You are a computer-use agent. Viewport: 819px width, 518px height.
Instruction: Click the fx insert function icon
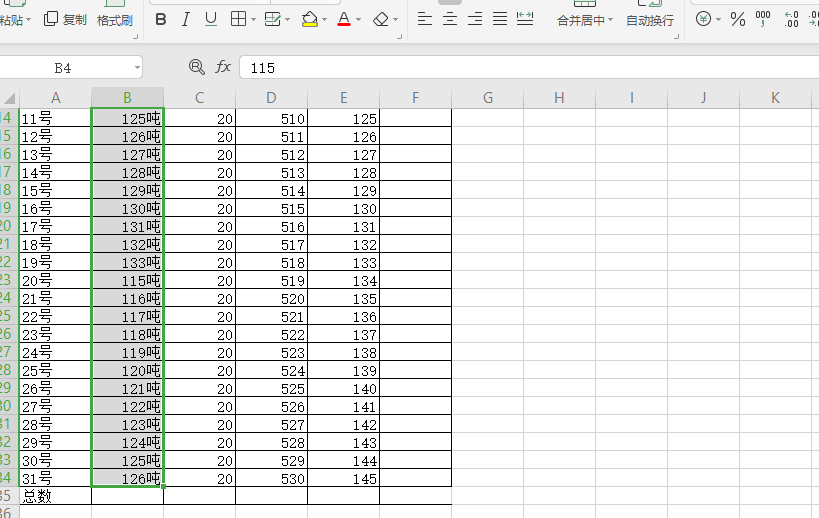pos(223,67)
